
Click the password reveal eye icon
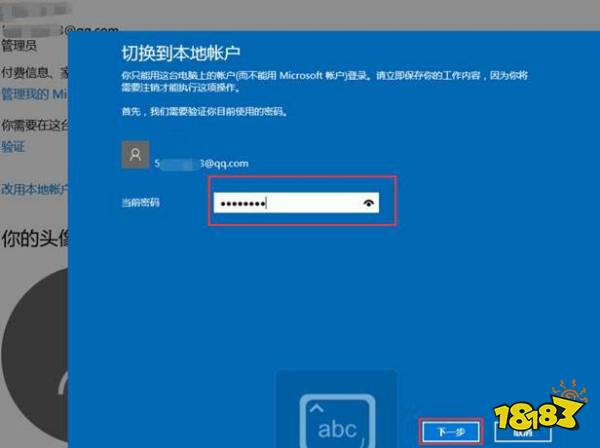click(x=371, y=203)
